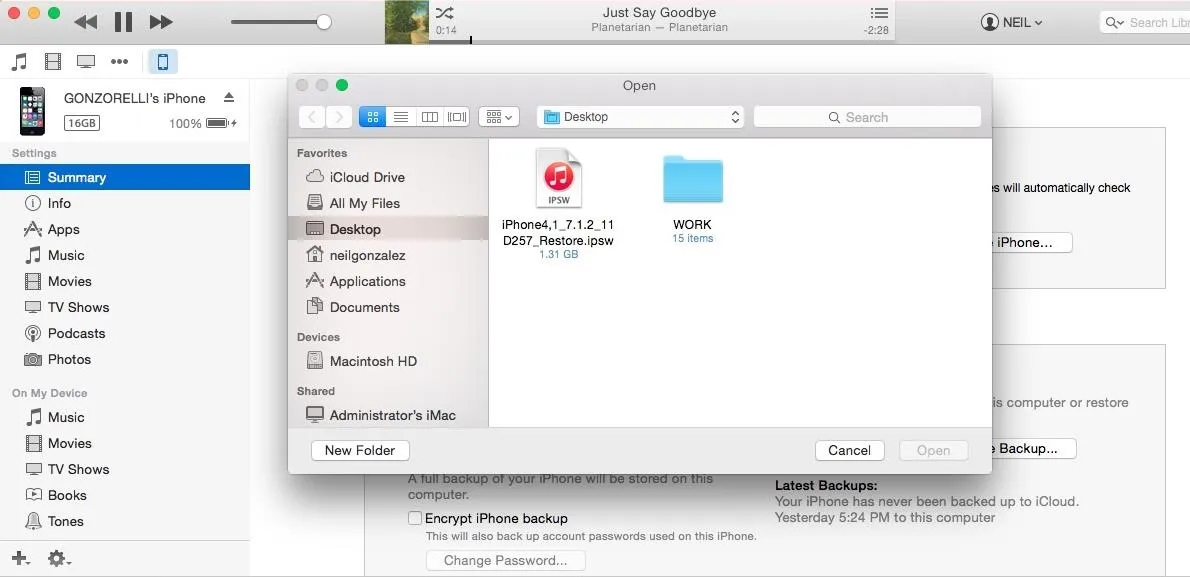Open the item arrangement dropdown
The image size is (1190, 577).
[x=499, y=117]
